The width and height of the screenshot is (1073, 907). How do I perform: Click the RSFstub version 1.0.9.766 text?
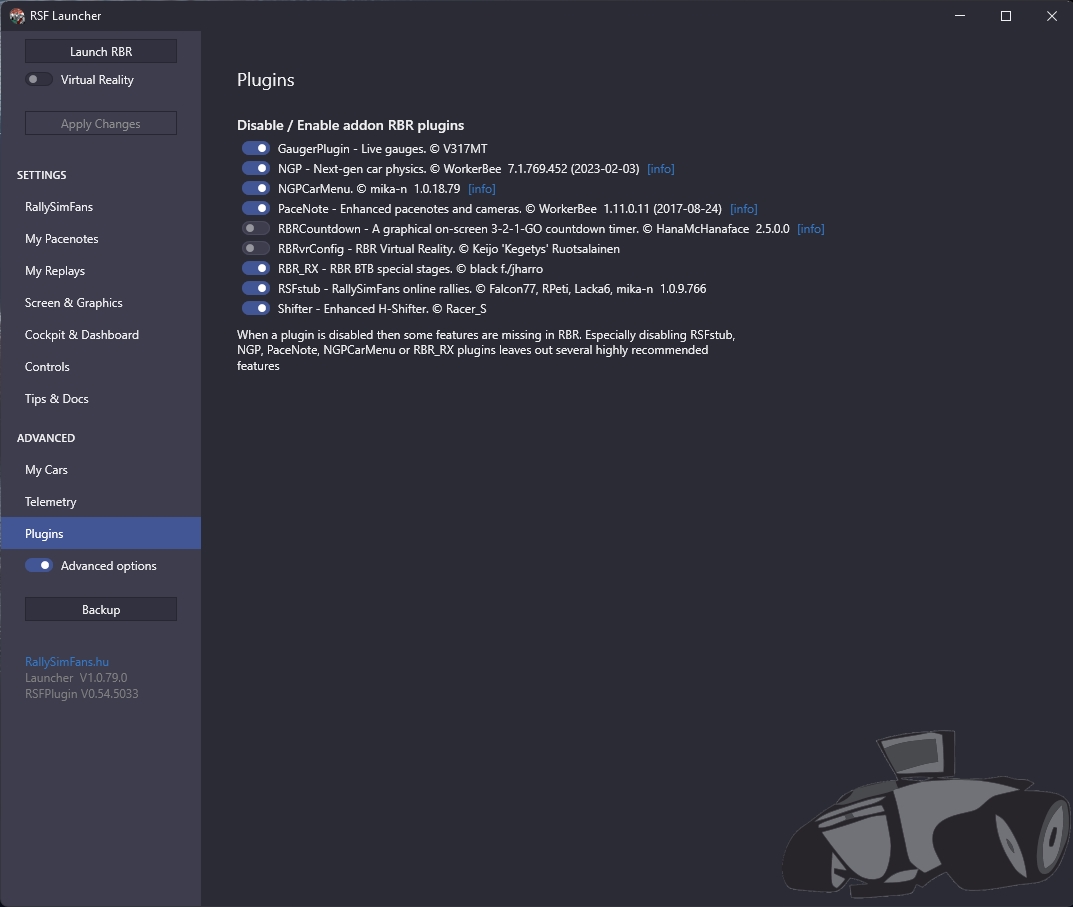[683, 289]
